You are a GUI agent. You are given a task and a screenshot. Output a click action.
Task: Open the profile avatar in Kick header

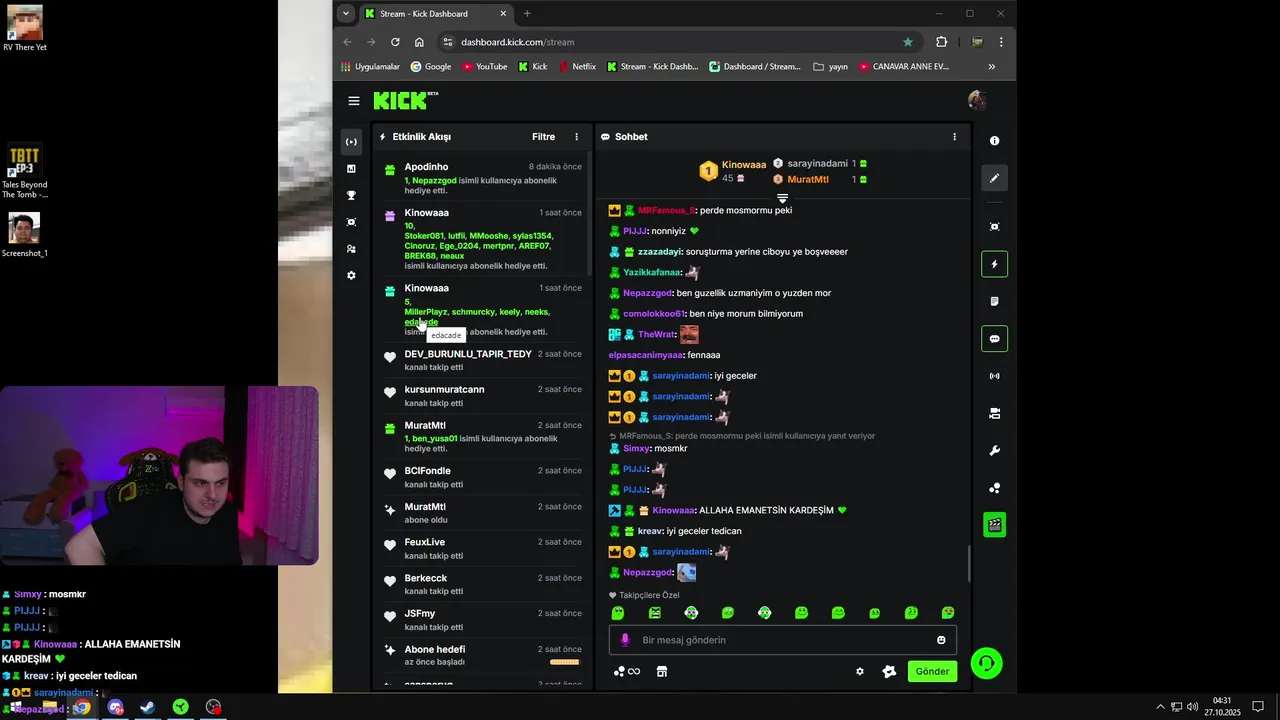coord(977,100)
